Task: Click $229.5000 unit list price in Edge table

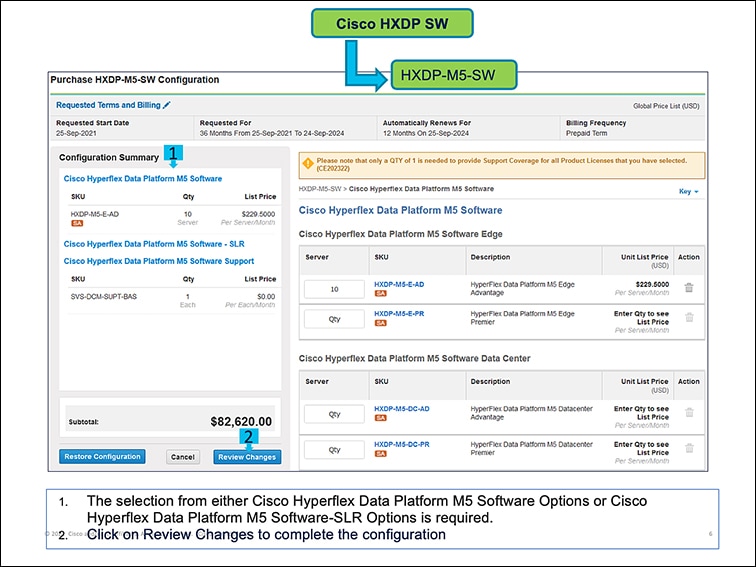Action: click(652, 284)
